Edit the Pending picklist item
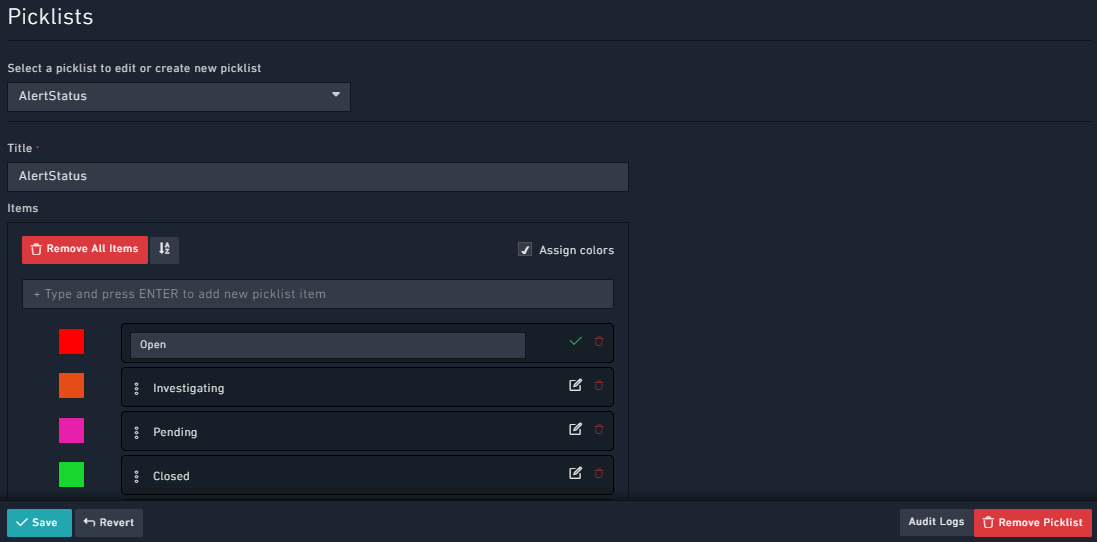The image size is (1097, 542). 575,429
